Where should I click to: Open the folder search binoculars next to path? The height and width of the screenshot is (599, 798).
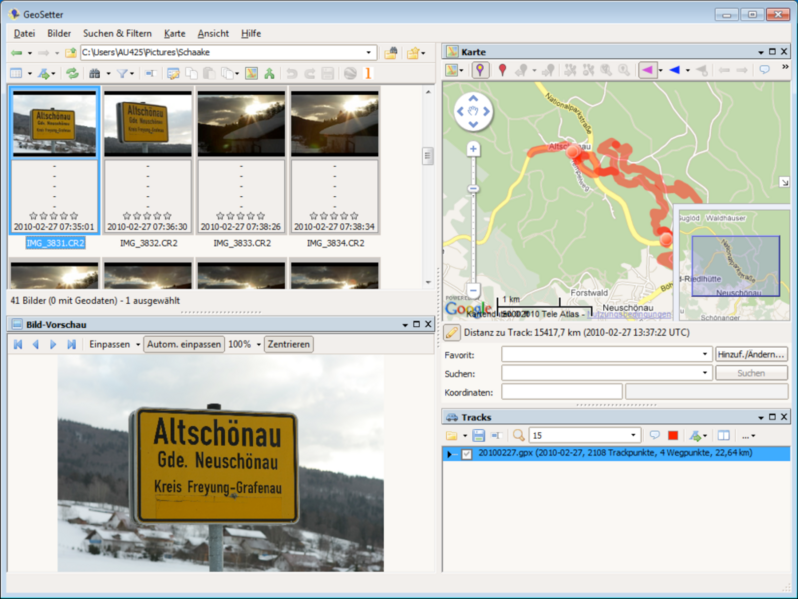[391, 53]
